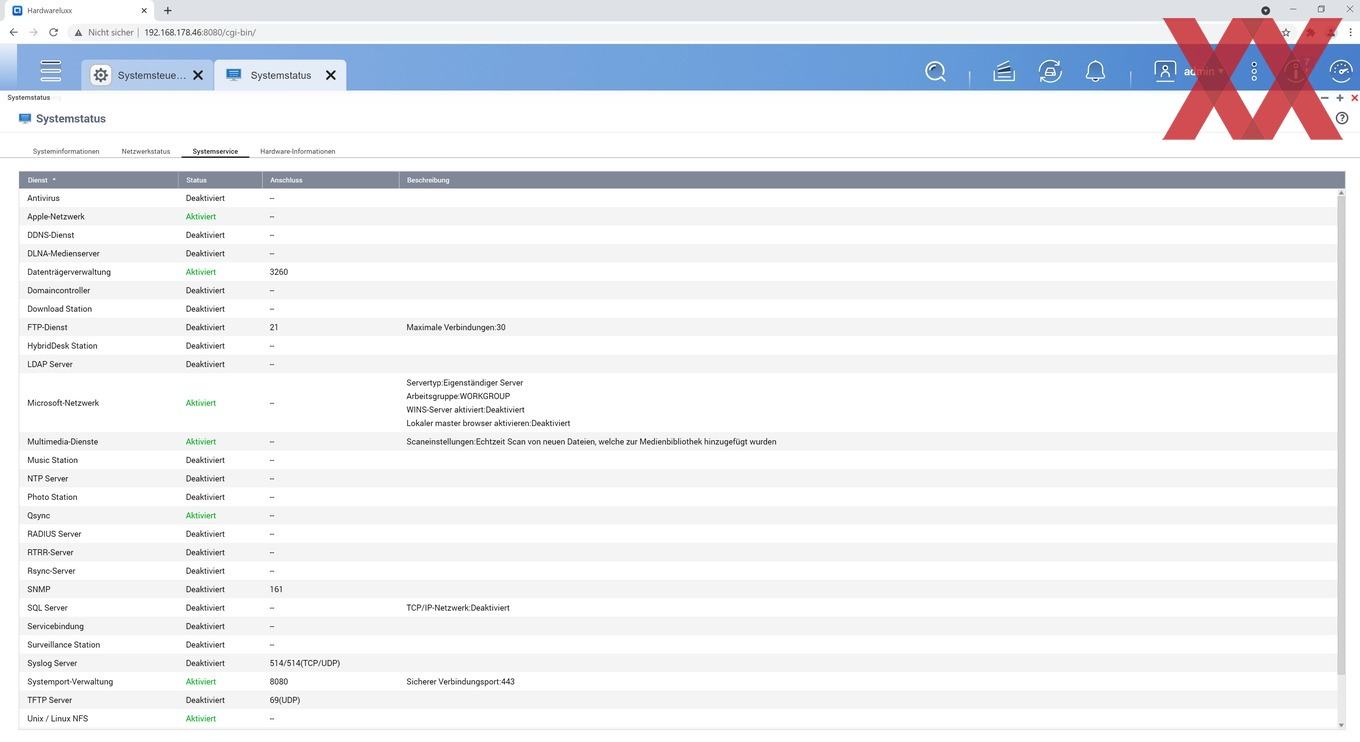The image size is (1360, 742).
Task: Show background tasks stack icon
Action: click(1004, 72)
